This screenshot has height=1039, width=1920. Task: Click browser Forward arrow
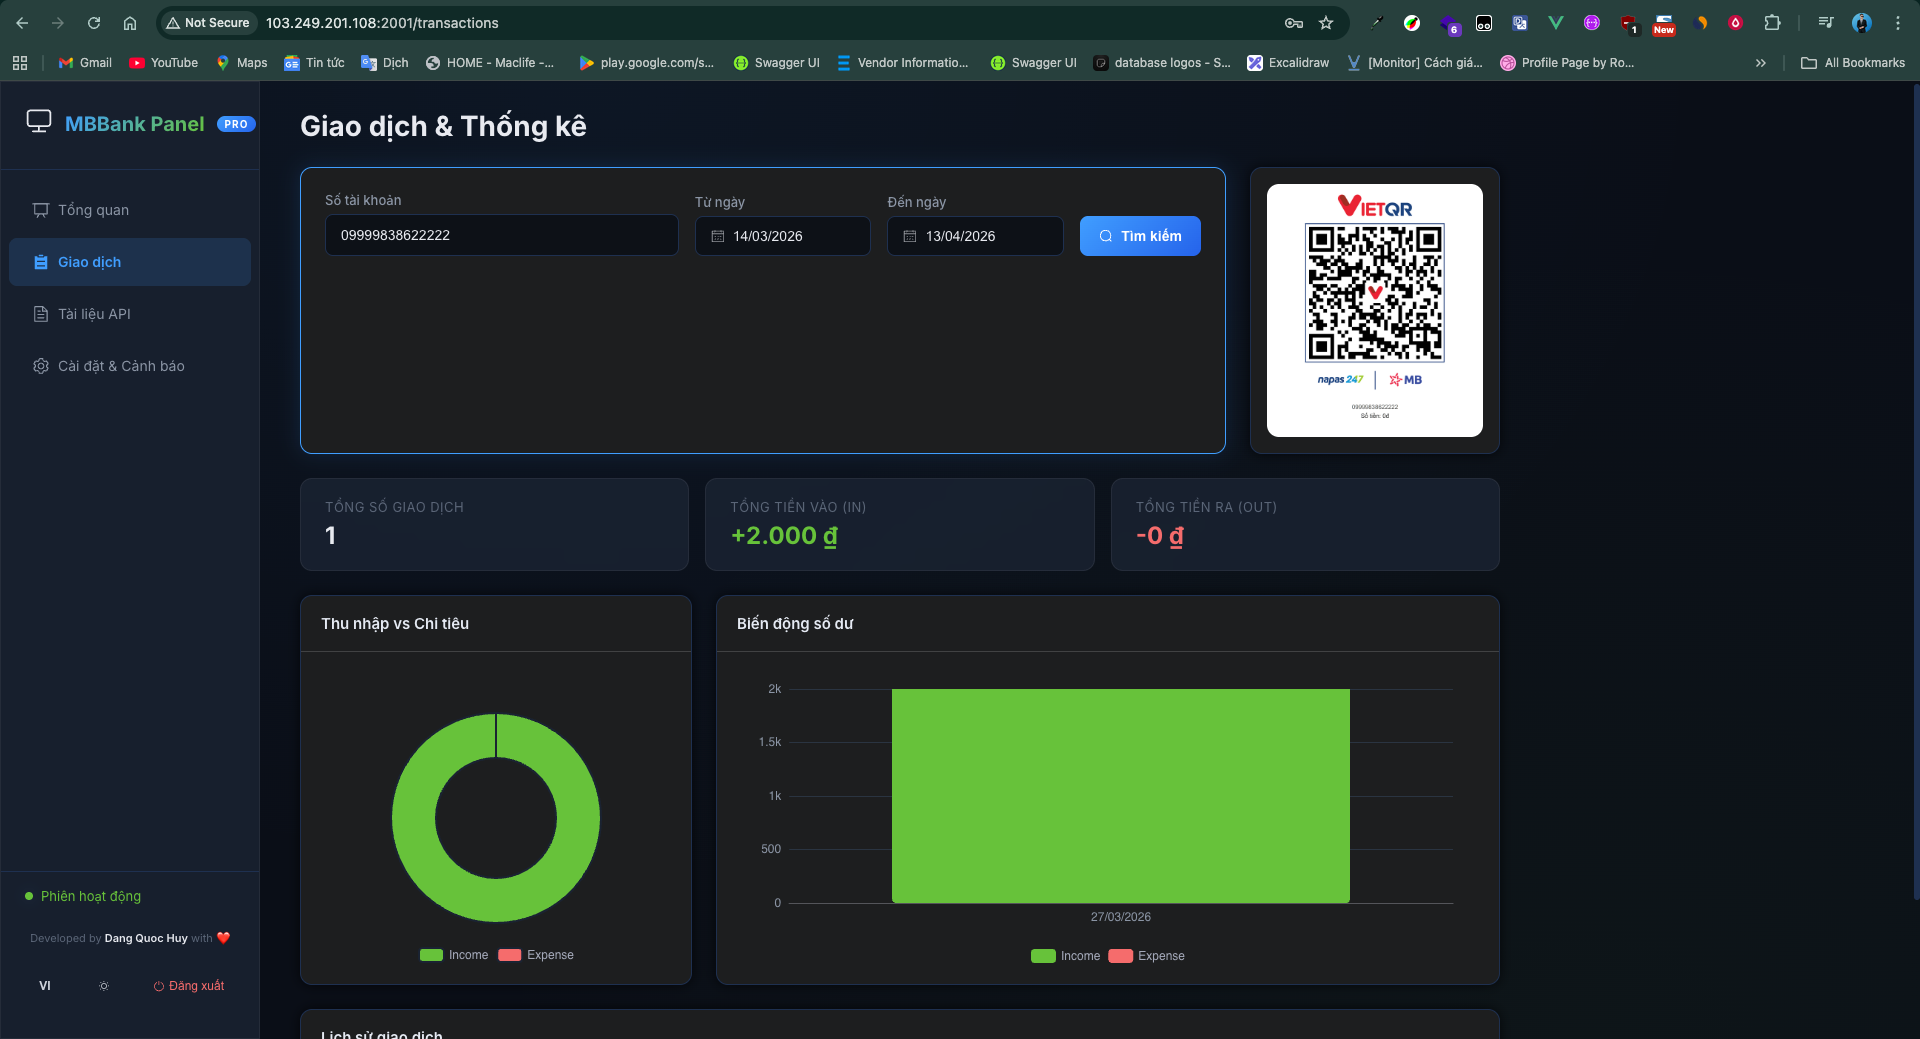point(58,23)
